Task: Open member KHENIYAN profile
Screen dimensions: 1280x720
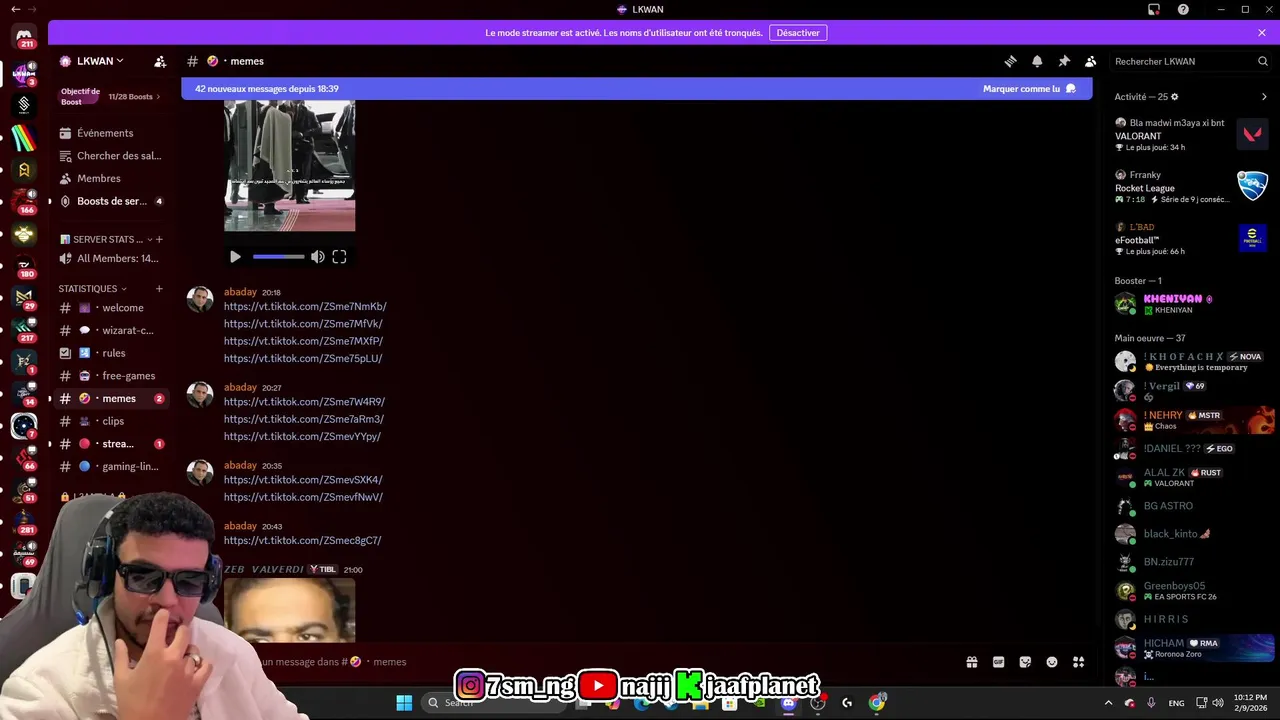Action: [x=1192, y=304]
